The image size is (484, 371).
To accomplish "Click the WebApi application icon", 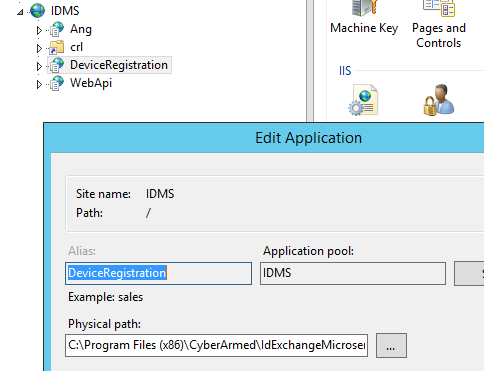I will [x=57, y=83].
